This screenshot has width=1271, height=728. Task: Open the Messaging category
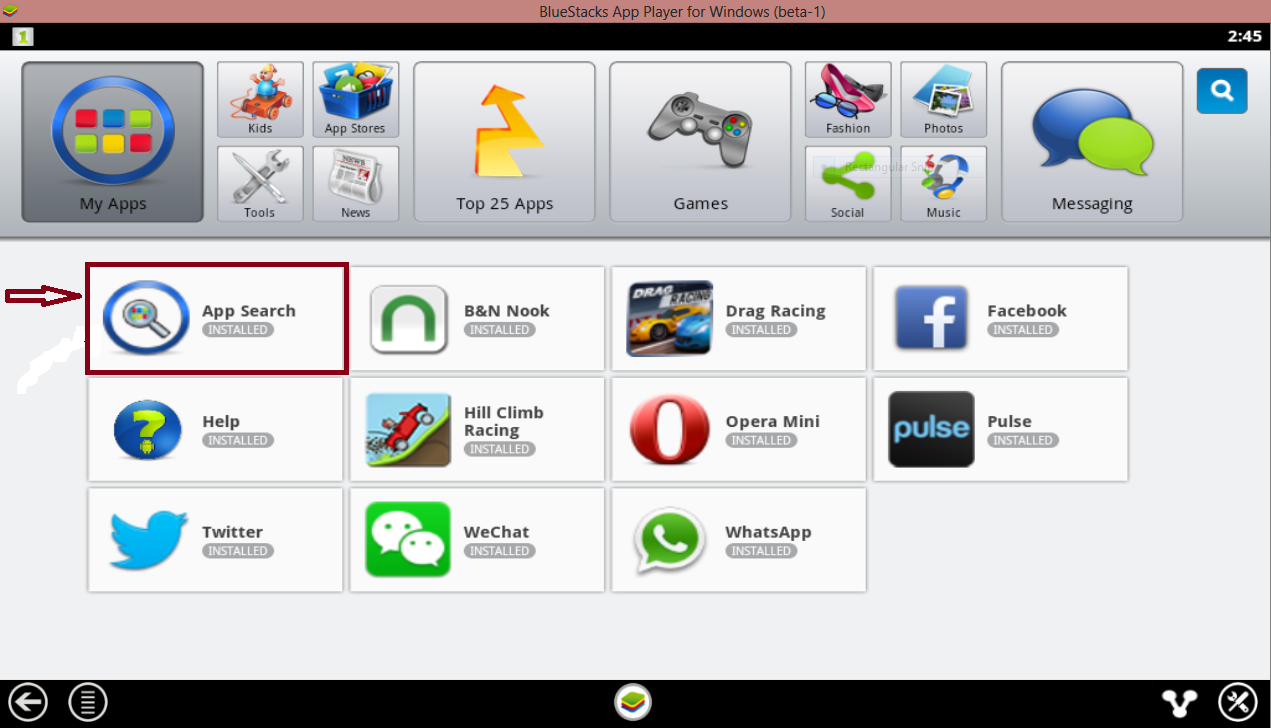point(1092,142)
